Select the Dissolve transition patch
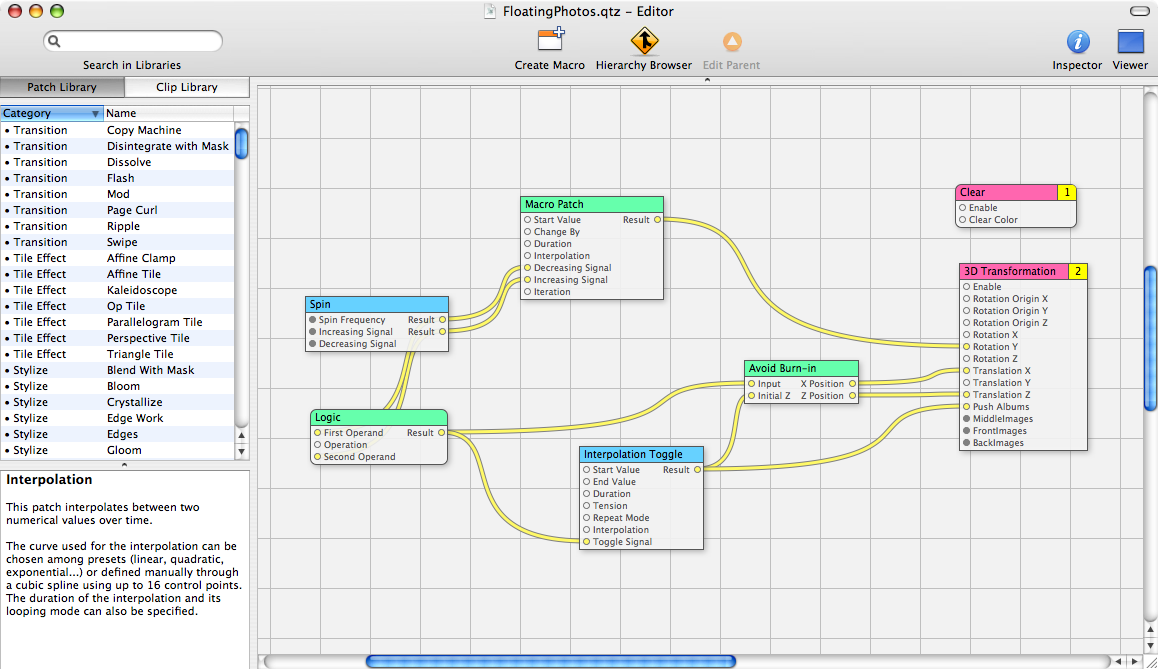1158x669 pixels. click(x=117, y=162)
